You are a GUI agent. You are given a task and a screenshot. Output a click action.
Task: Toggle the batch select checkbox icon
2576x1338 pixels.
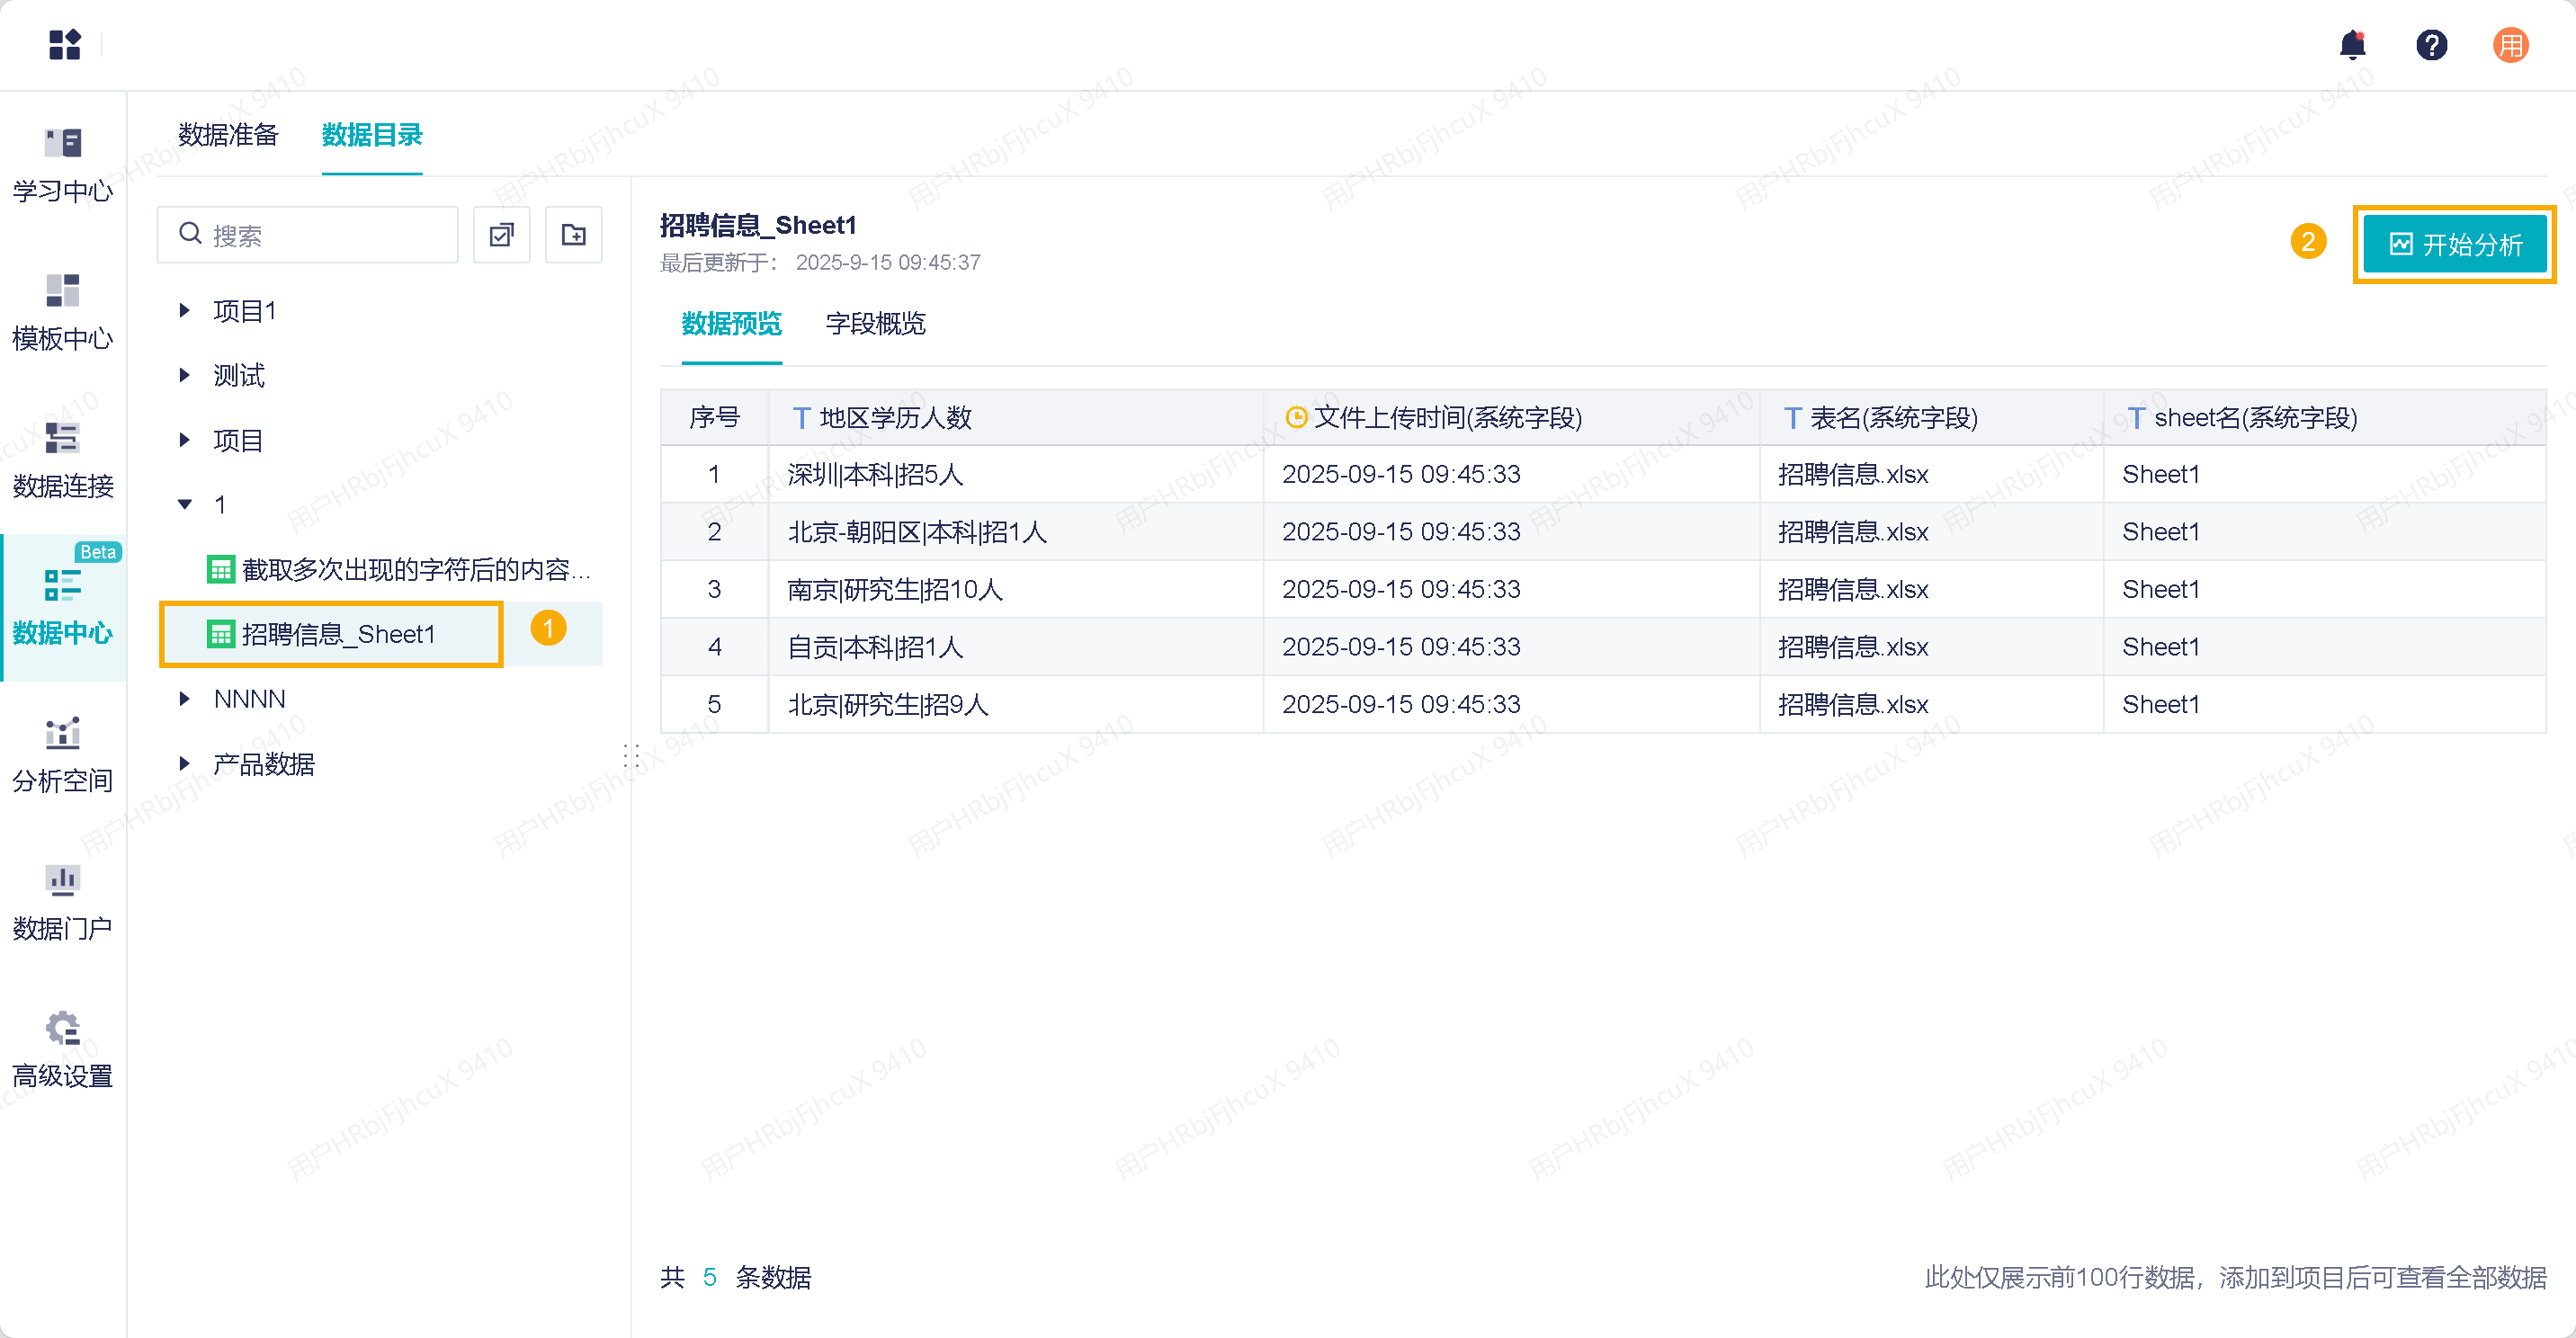tap(501, 235)
